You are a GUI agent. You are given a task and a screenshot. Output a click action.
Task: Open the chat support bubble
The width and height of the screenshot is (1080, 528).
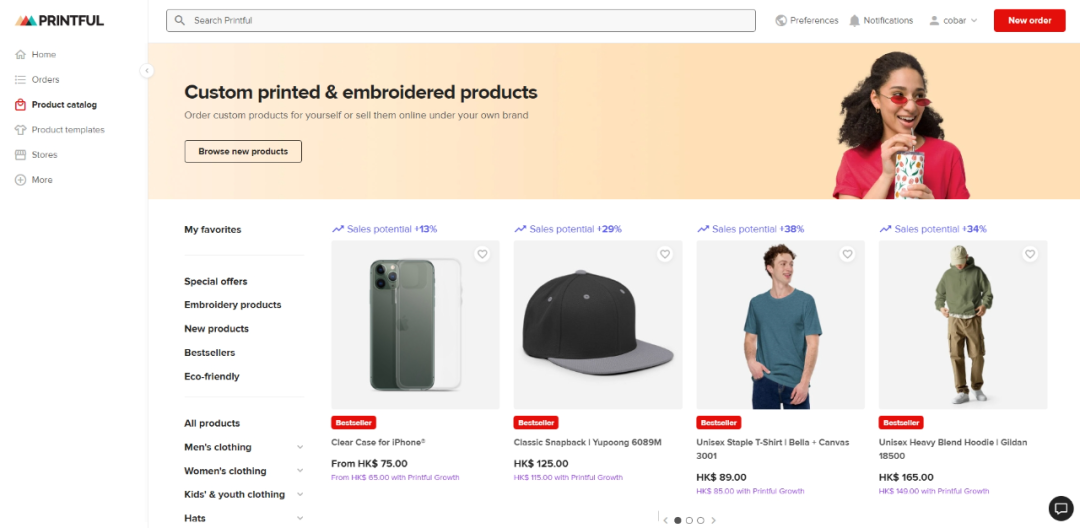1060,508
